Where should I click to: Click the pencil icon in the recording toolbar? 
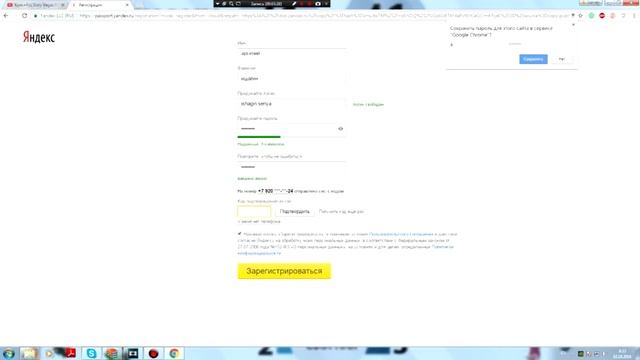(294, 4)
